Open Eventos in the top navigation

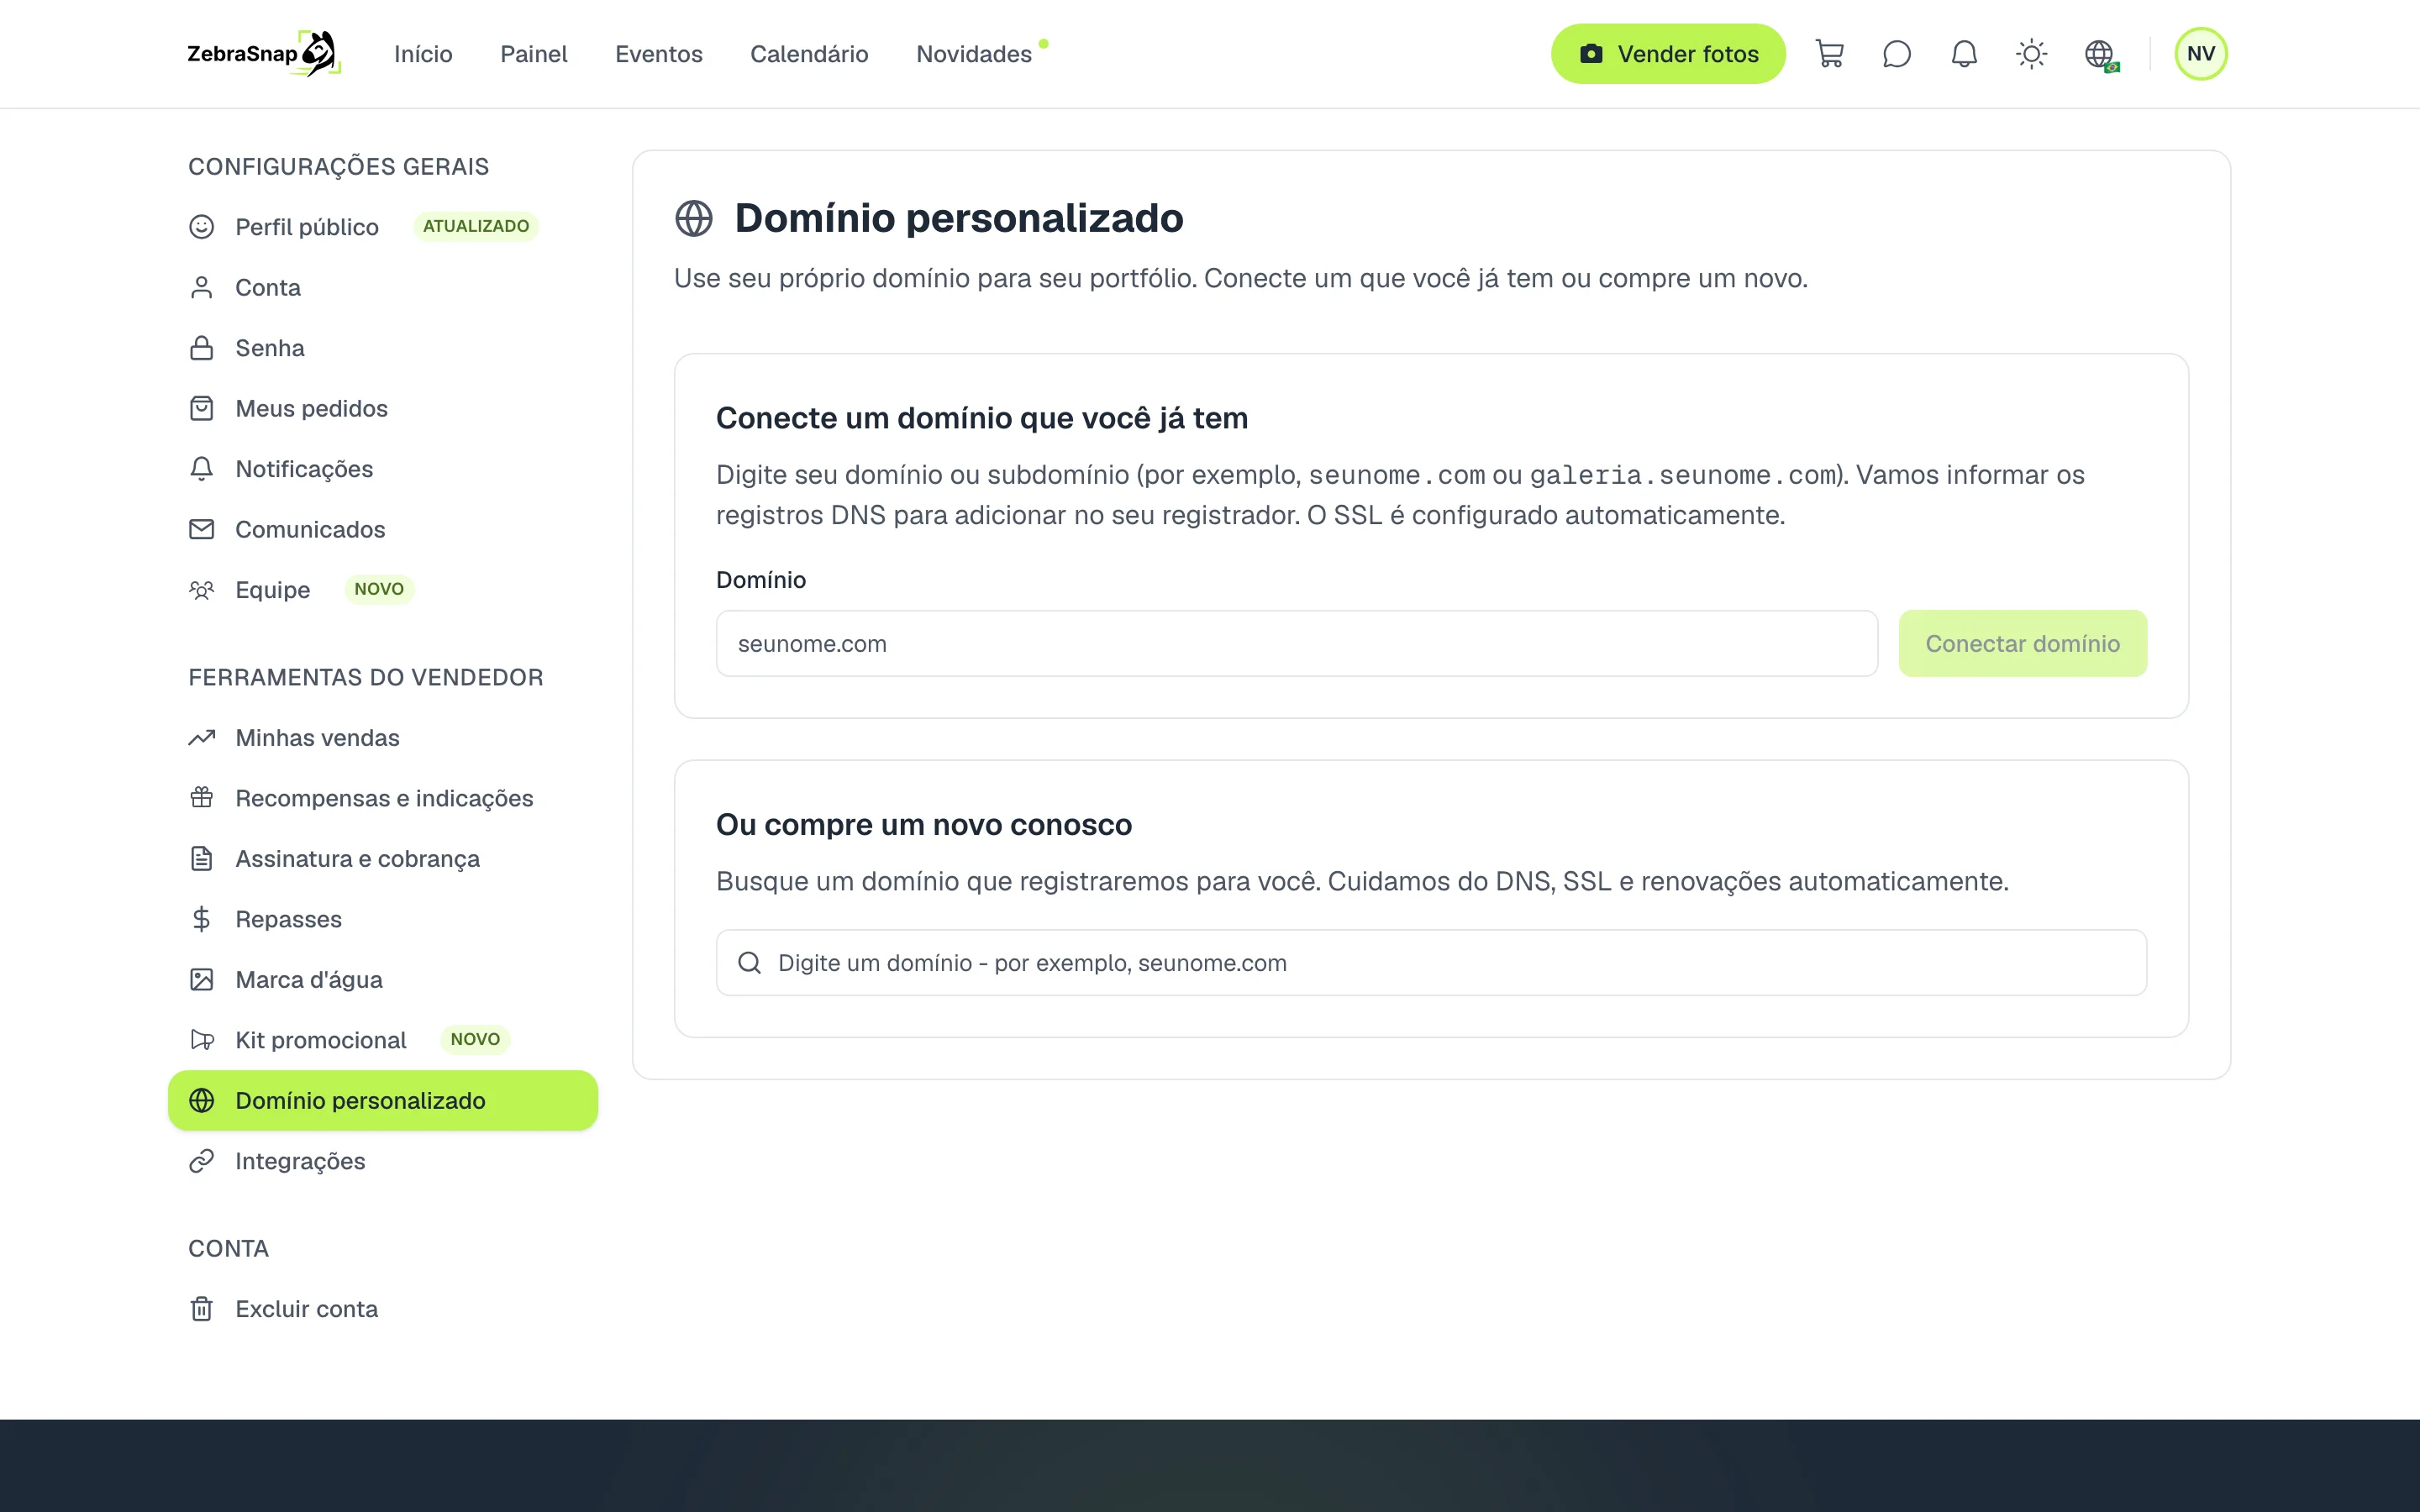(659, 54)
